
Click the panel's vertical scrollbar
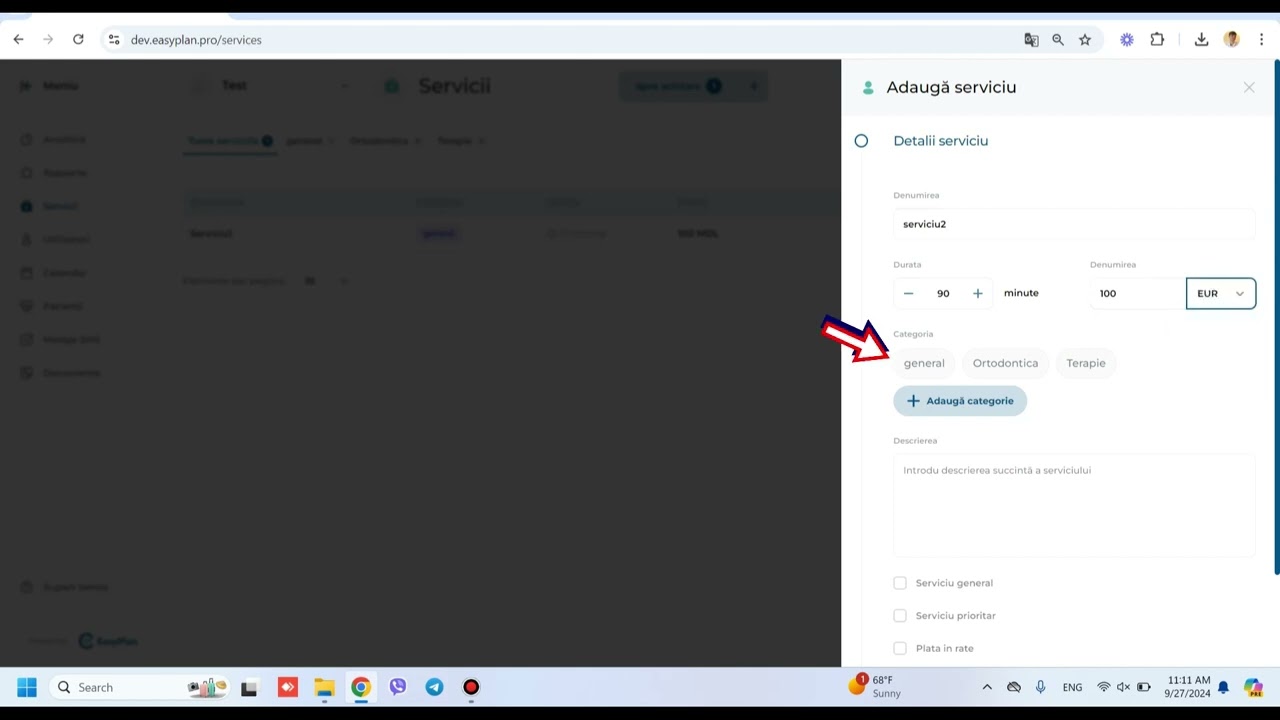coord(1276,318)
